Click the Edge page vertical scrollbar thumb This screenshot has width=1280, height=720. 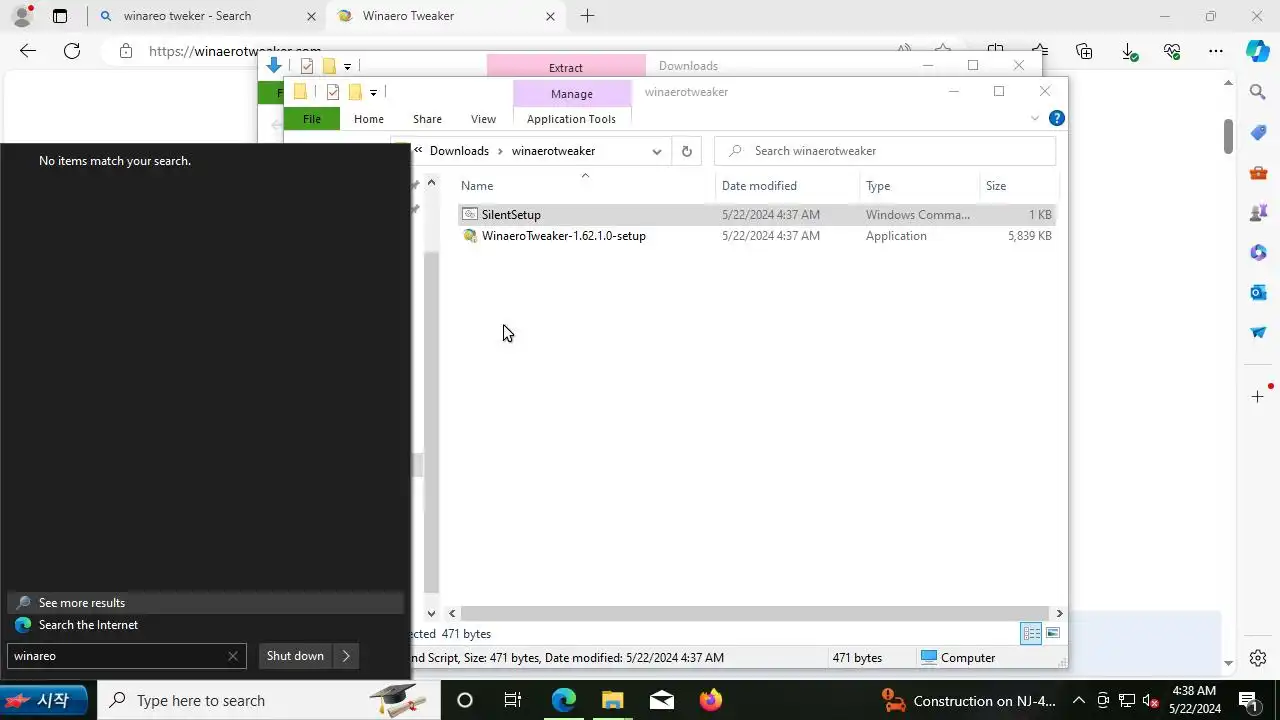(1229, 136)
